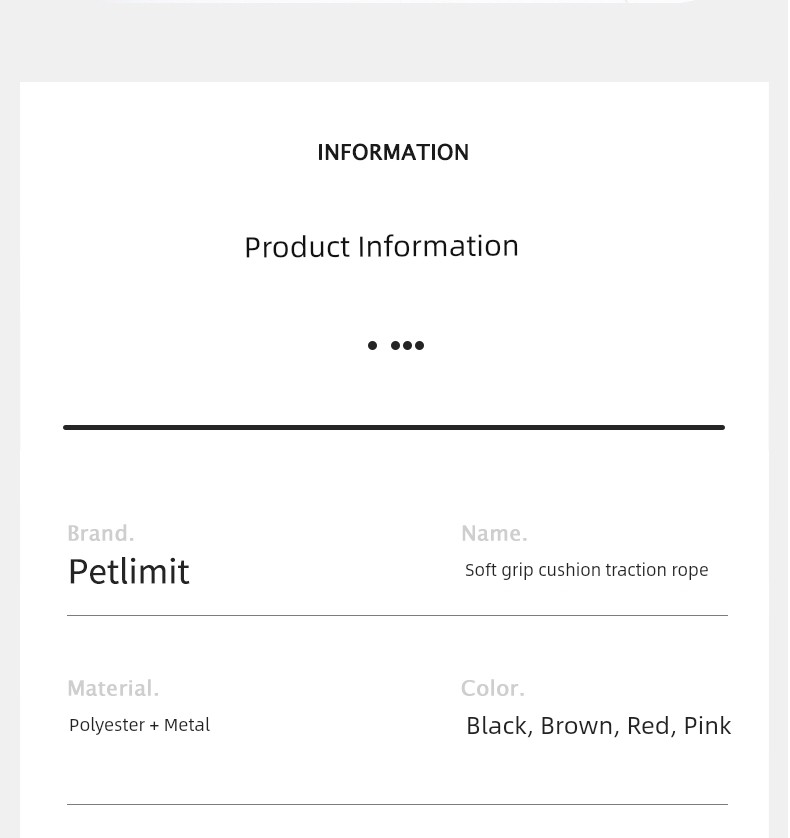This screenshot has height=838, width=790.
Task: Click the single separated dot
Action: point(373,345)
